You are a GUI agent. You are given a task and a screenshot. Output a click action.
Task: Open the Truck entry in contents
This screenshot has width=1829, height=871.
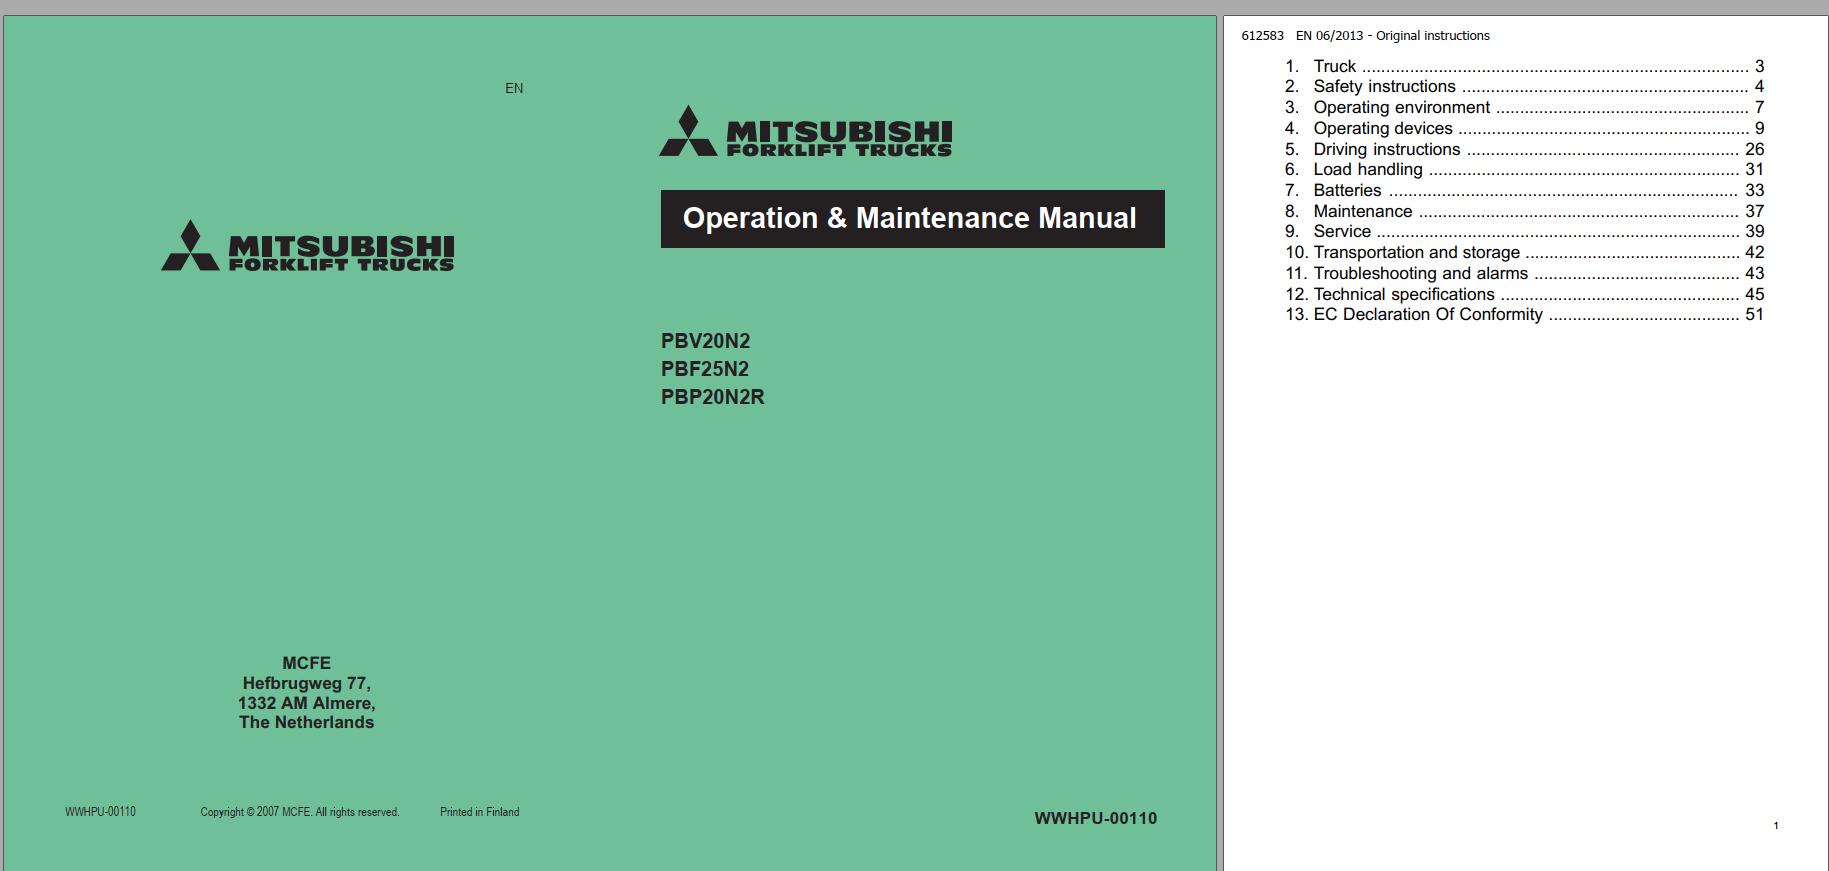click(1524, 67)
